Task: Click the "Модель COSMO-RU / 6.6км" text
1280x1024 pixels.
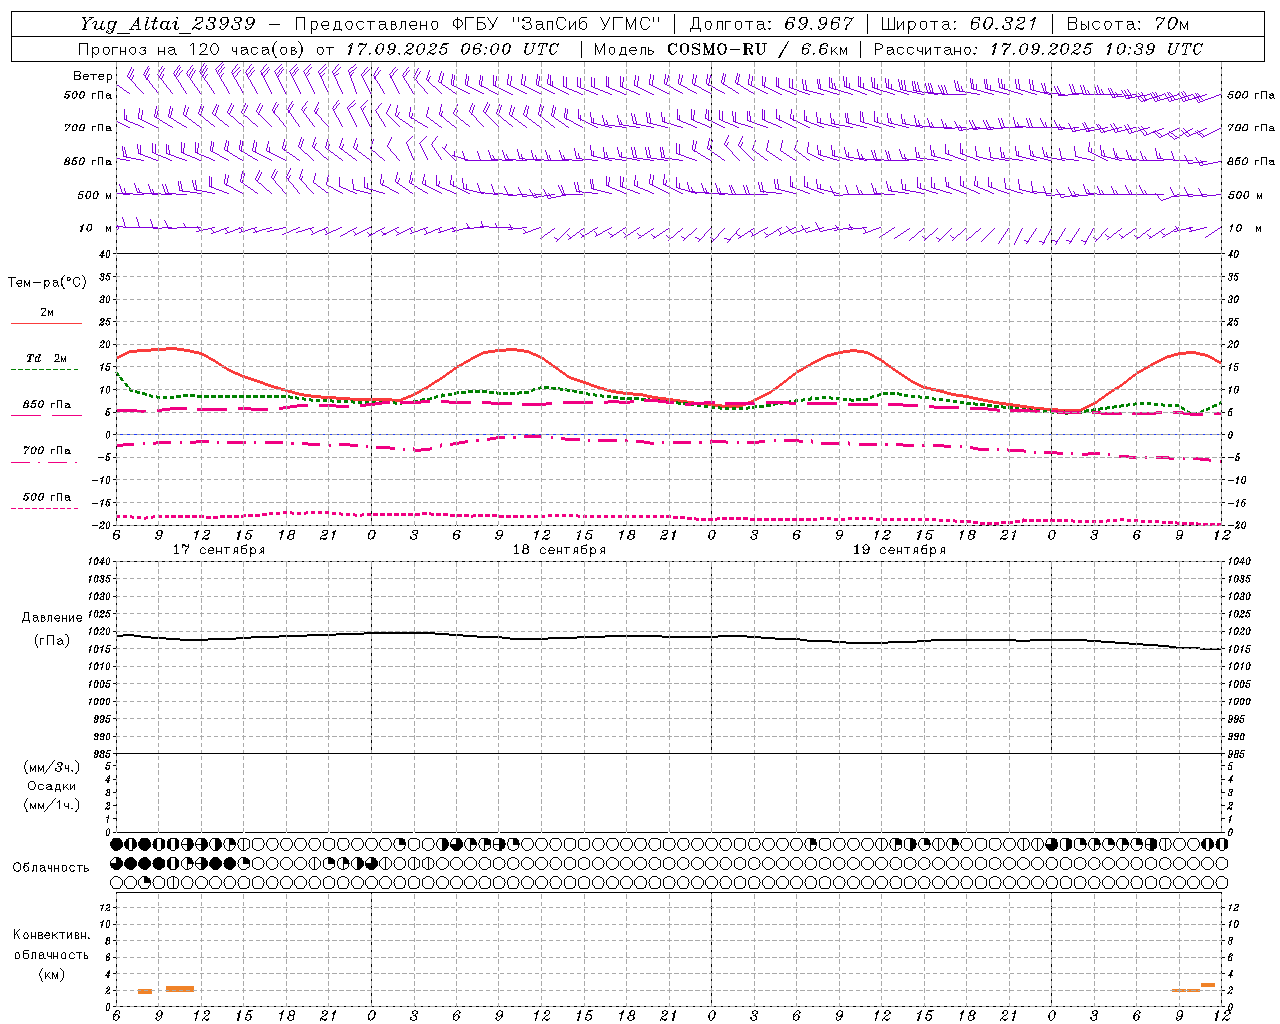Action: coord(721,49)
